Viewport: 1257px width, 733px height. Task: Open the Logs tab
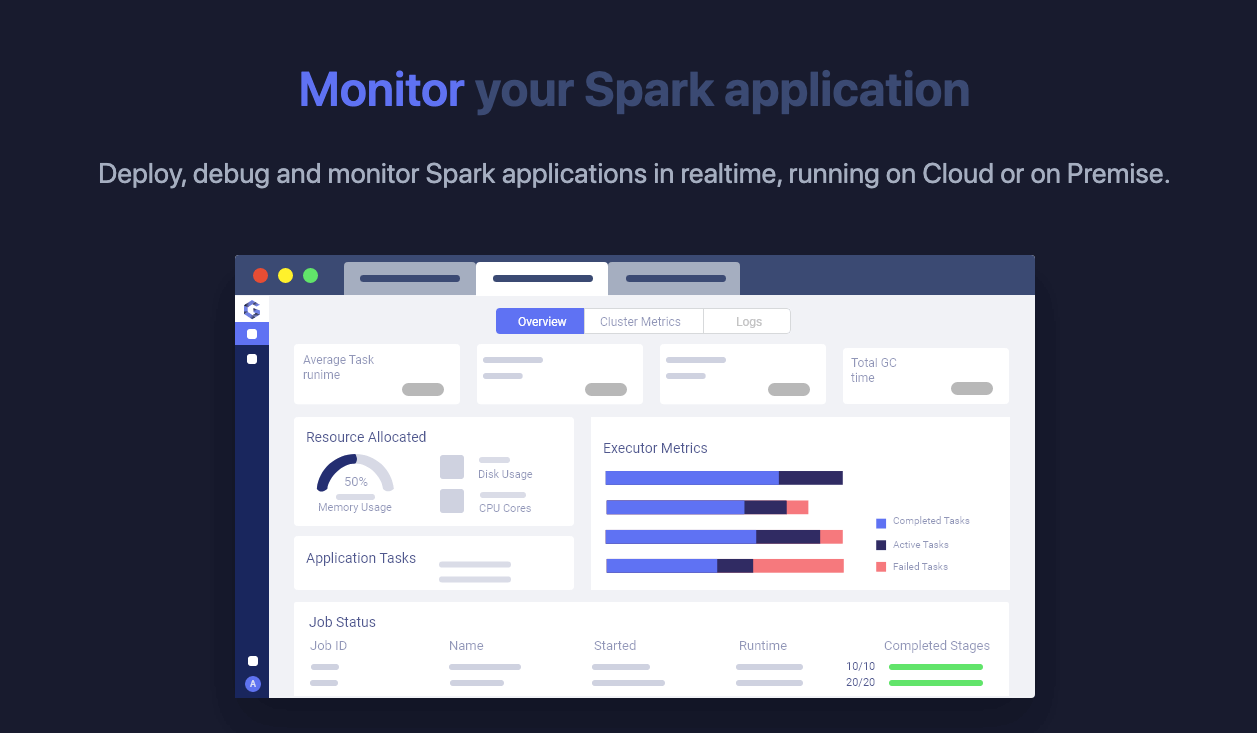(x=747, y=321)
